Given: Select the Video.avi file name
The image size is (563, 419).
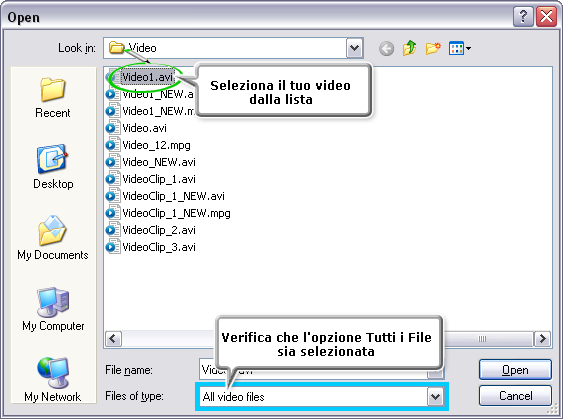Looking at the screenshot, I should [x=144, y=128].
